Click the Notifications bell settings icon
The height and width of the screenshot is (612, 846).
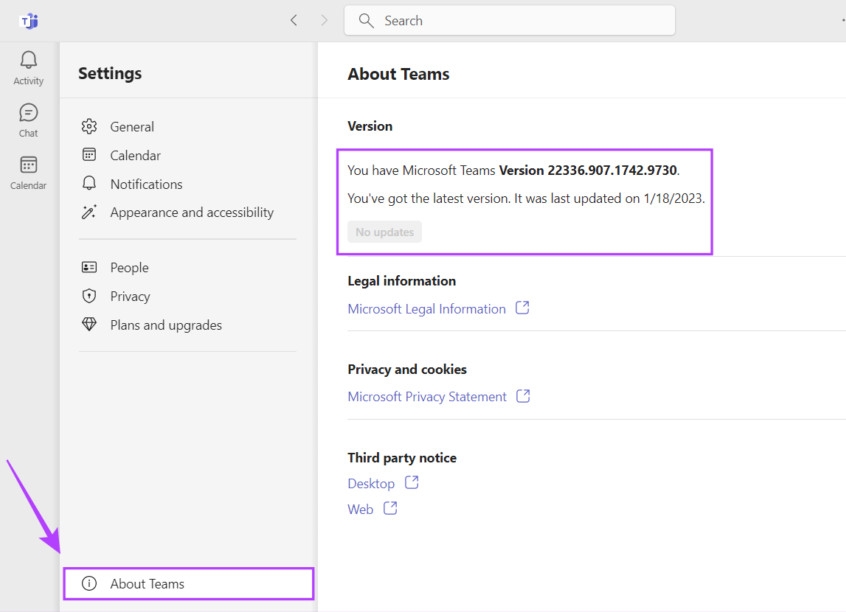(89, 183)
